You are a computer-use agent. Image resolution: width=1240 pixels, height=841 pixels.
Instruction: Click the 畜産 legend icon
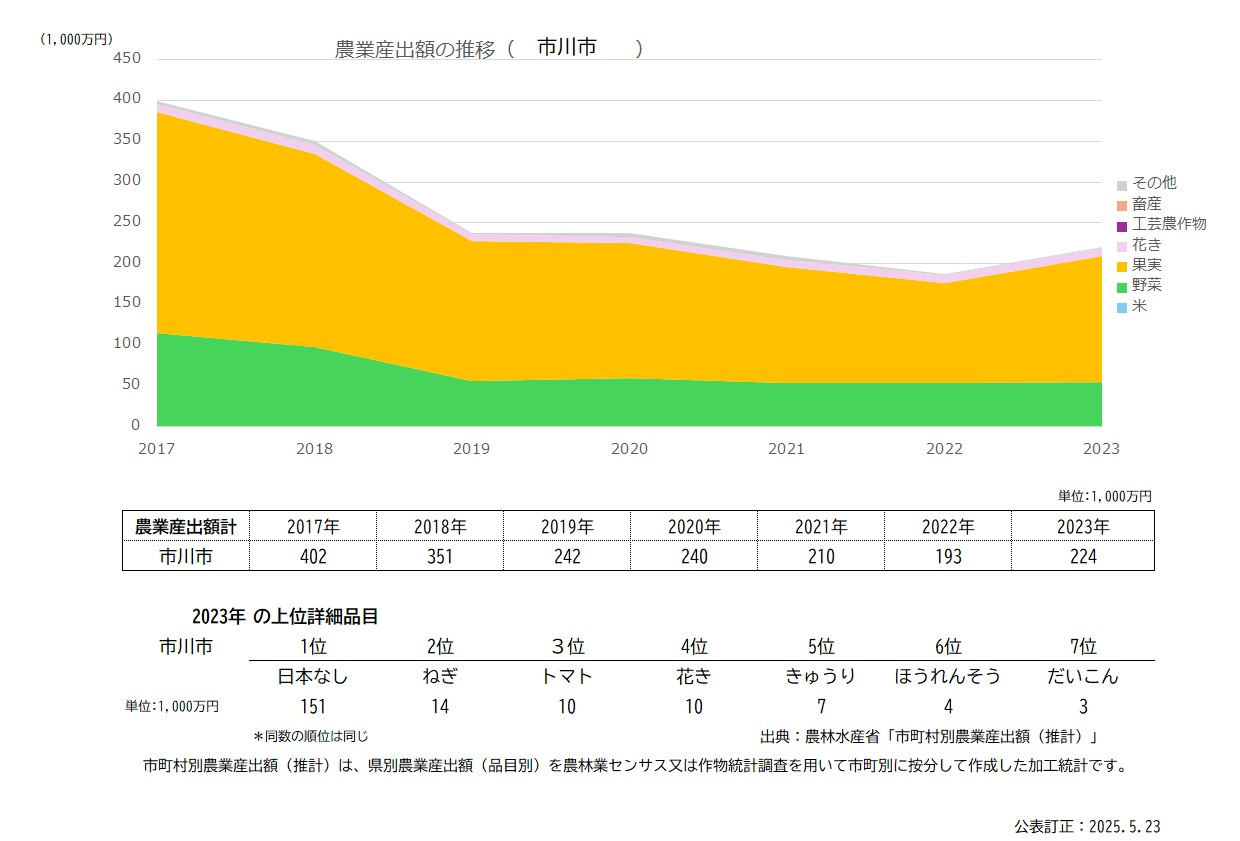tap(1124, 203)
